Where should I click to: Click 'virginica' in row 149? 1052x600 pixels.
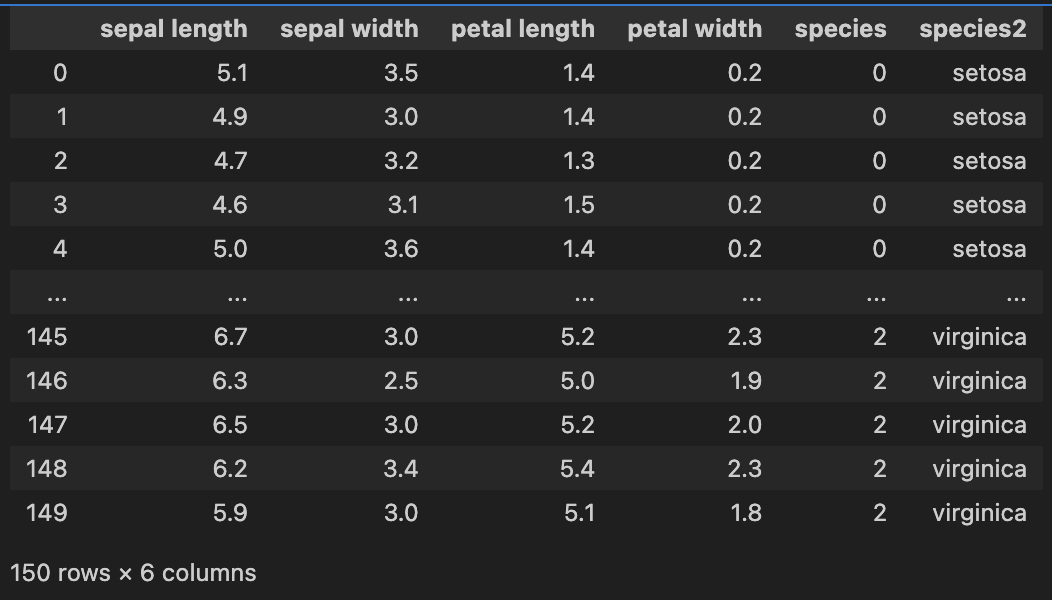coord(979,513)
